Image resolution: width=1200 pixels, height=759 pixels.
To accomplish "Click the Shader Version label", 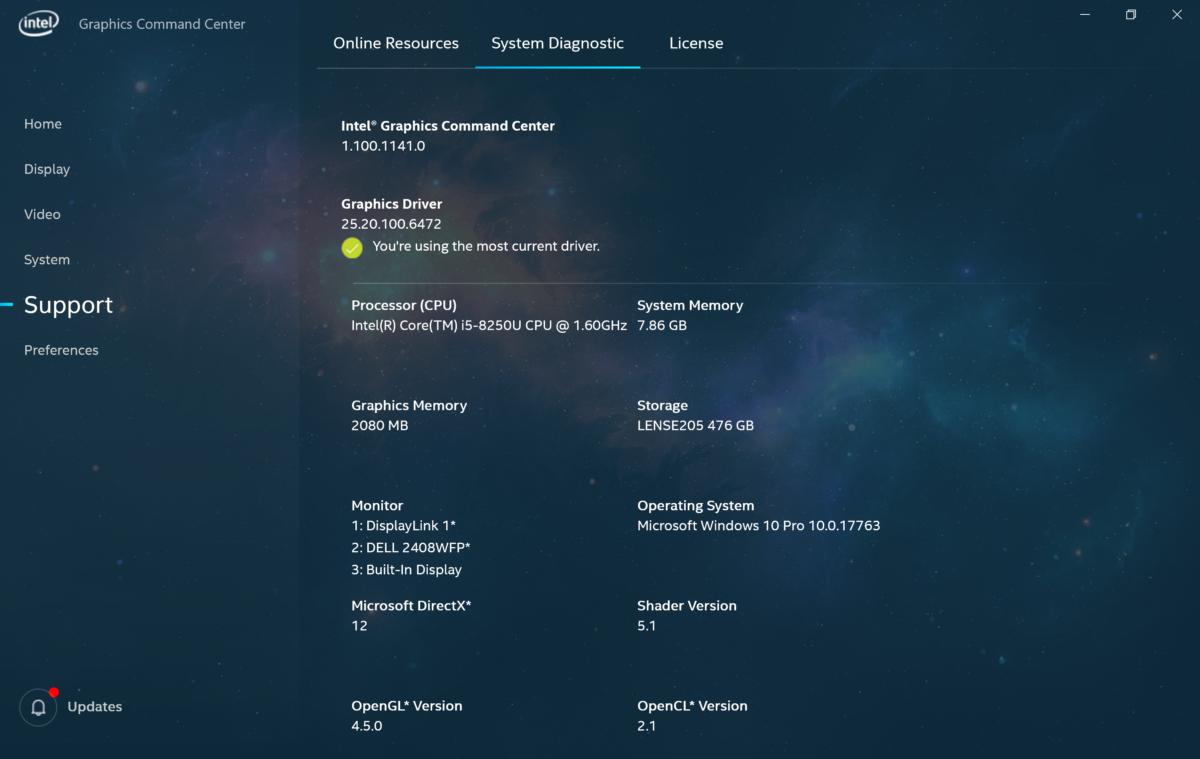I will point(687,606).
